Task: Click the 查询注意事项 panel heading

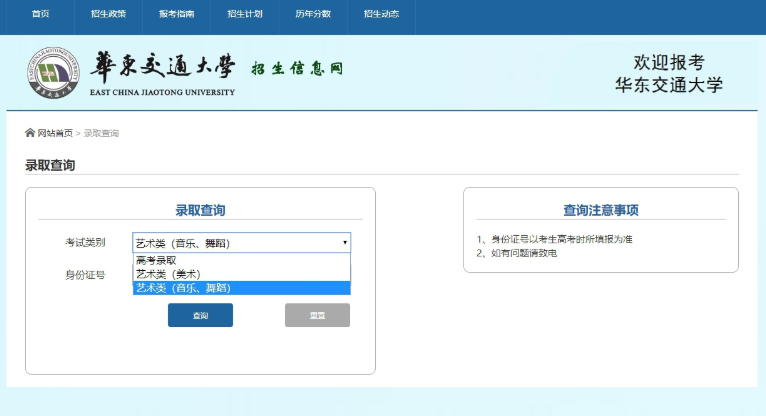Action: (601, 210)
